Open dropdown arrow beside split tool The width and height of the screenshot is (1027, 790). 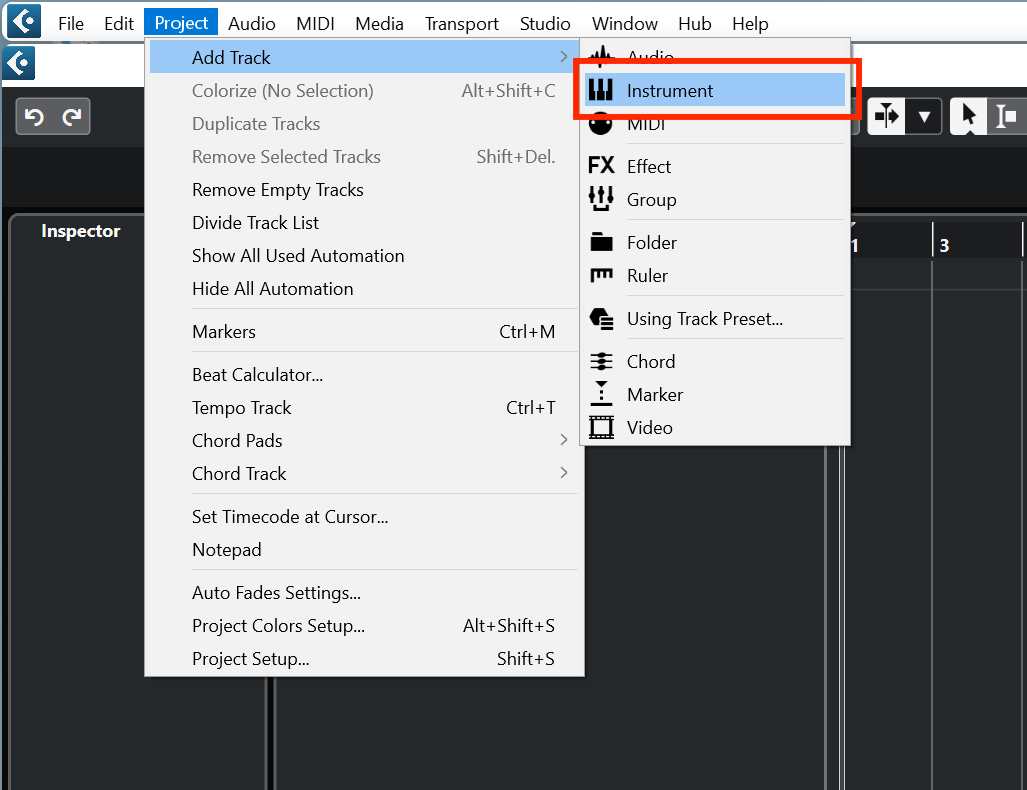click(x=924, y=116)
